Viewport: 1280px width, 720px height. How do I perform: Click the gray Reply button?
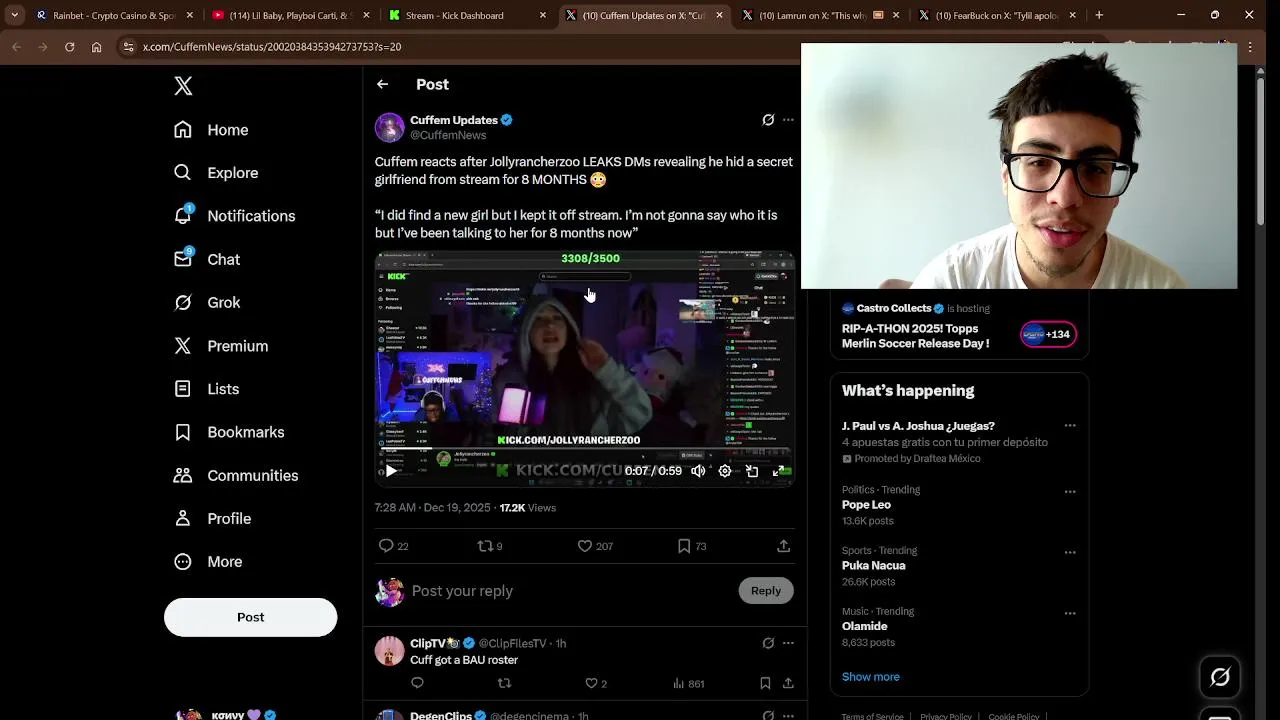766,591
